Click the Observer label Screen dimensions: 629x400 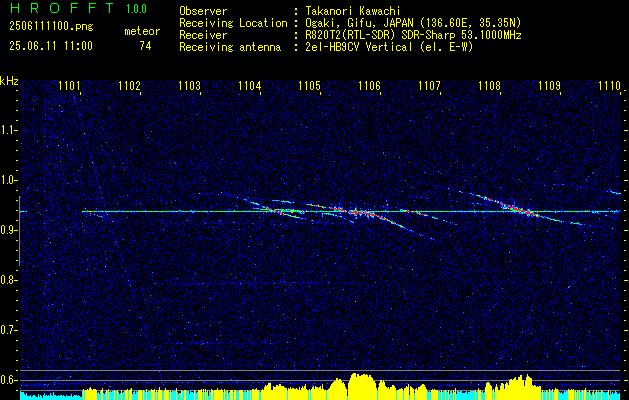[x=203, y=11]
